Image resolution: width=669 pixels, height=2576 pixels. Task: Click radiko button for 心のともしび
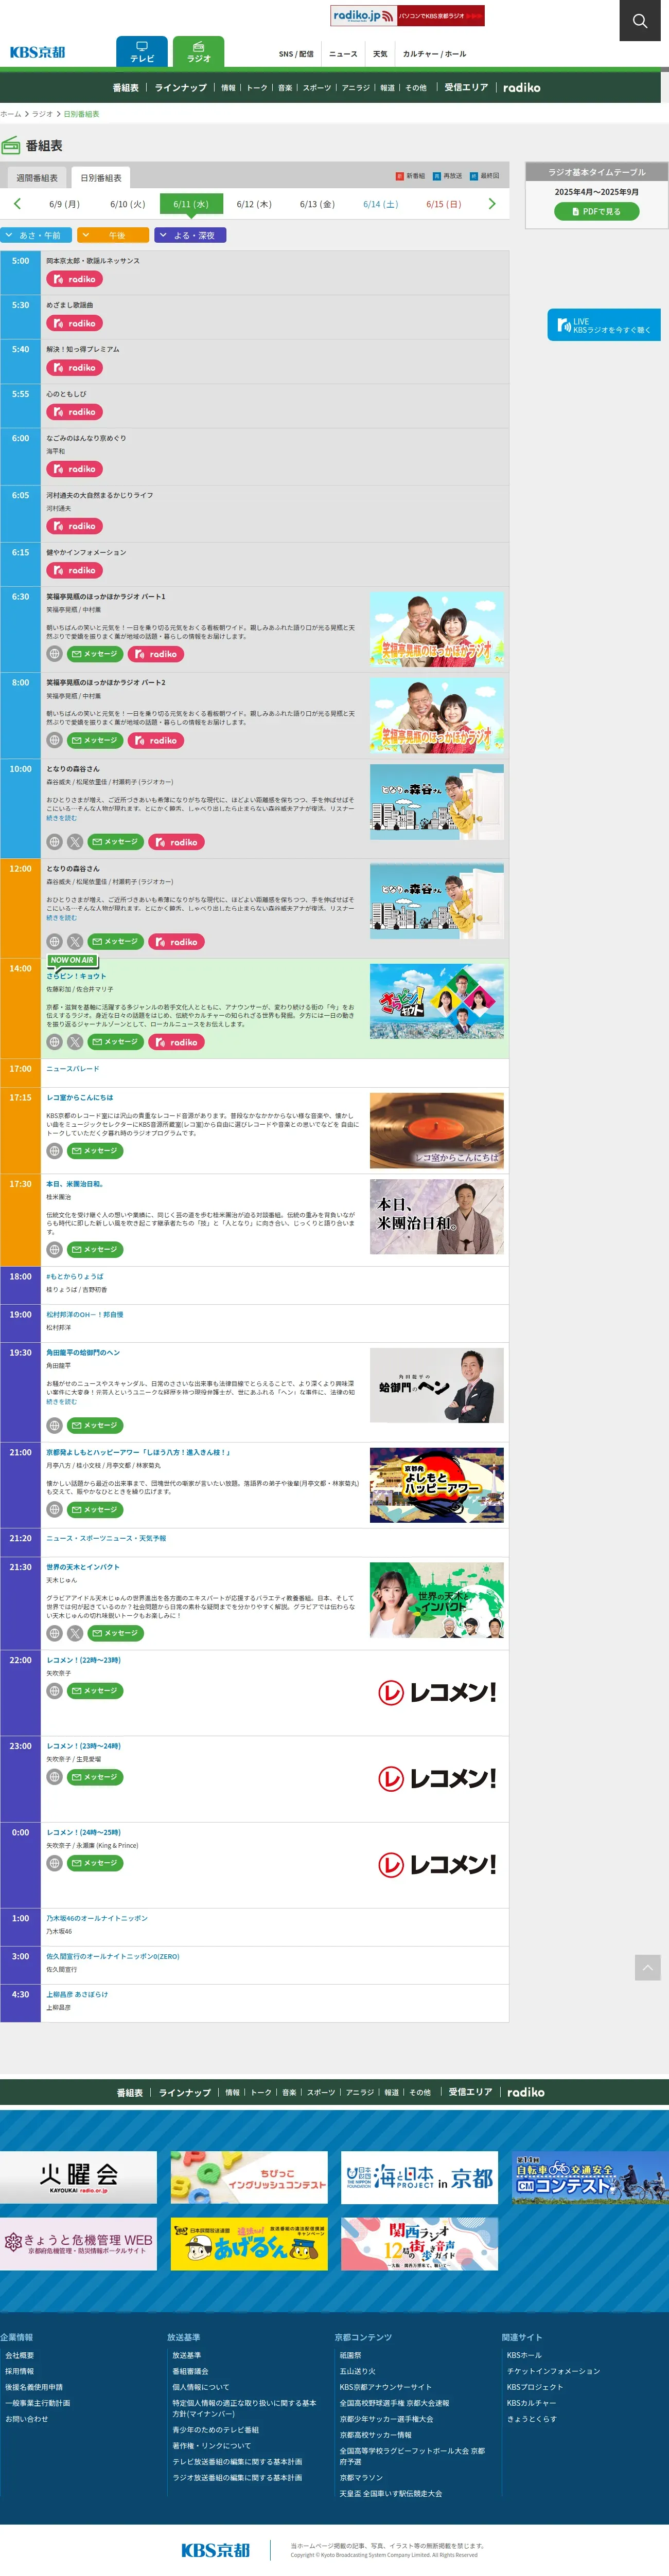point(73,412)
